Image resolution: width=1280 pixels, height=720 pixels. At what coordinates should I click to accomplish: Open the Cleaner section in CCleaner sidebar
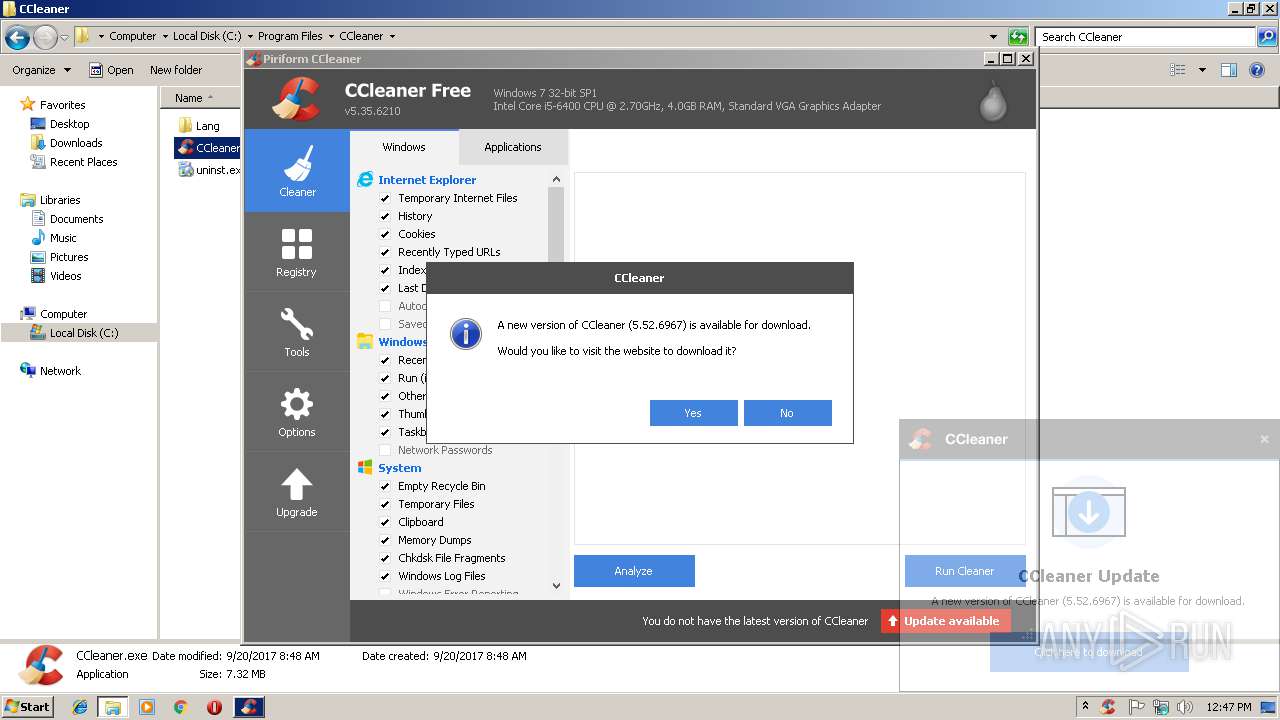point(297,171)
